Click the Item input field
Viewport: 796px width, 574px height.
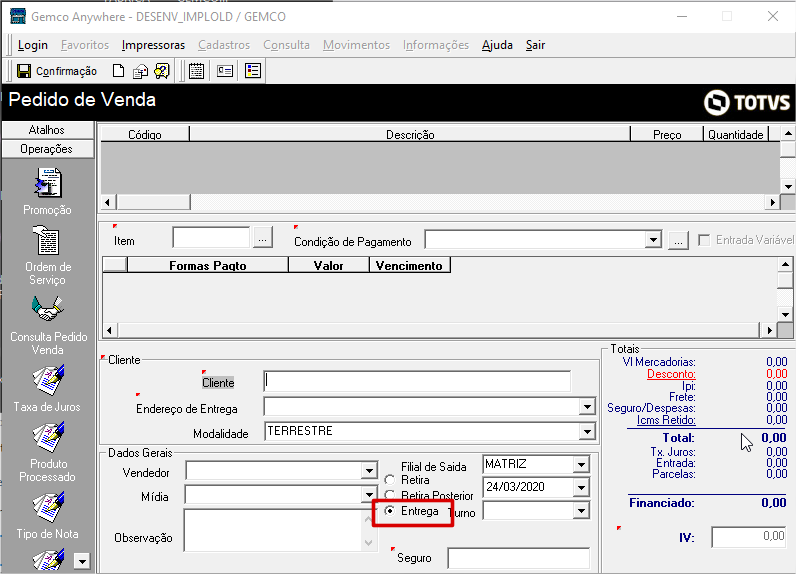211,237
